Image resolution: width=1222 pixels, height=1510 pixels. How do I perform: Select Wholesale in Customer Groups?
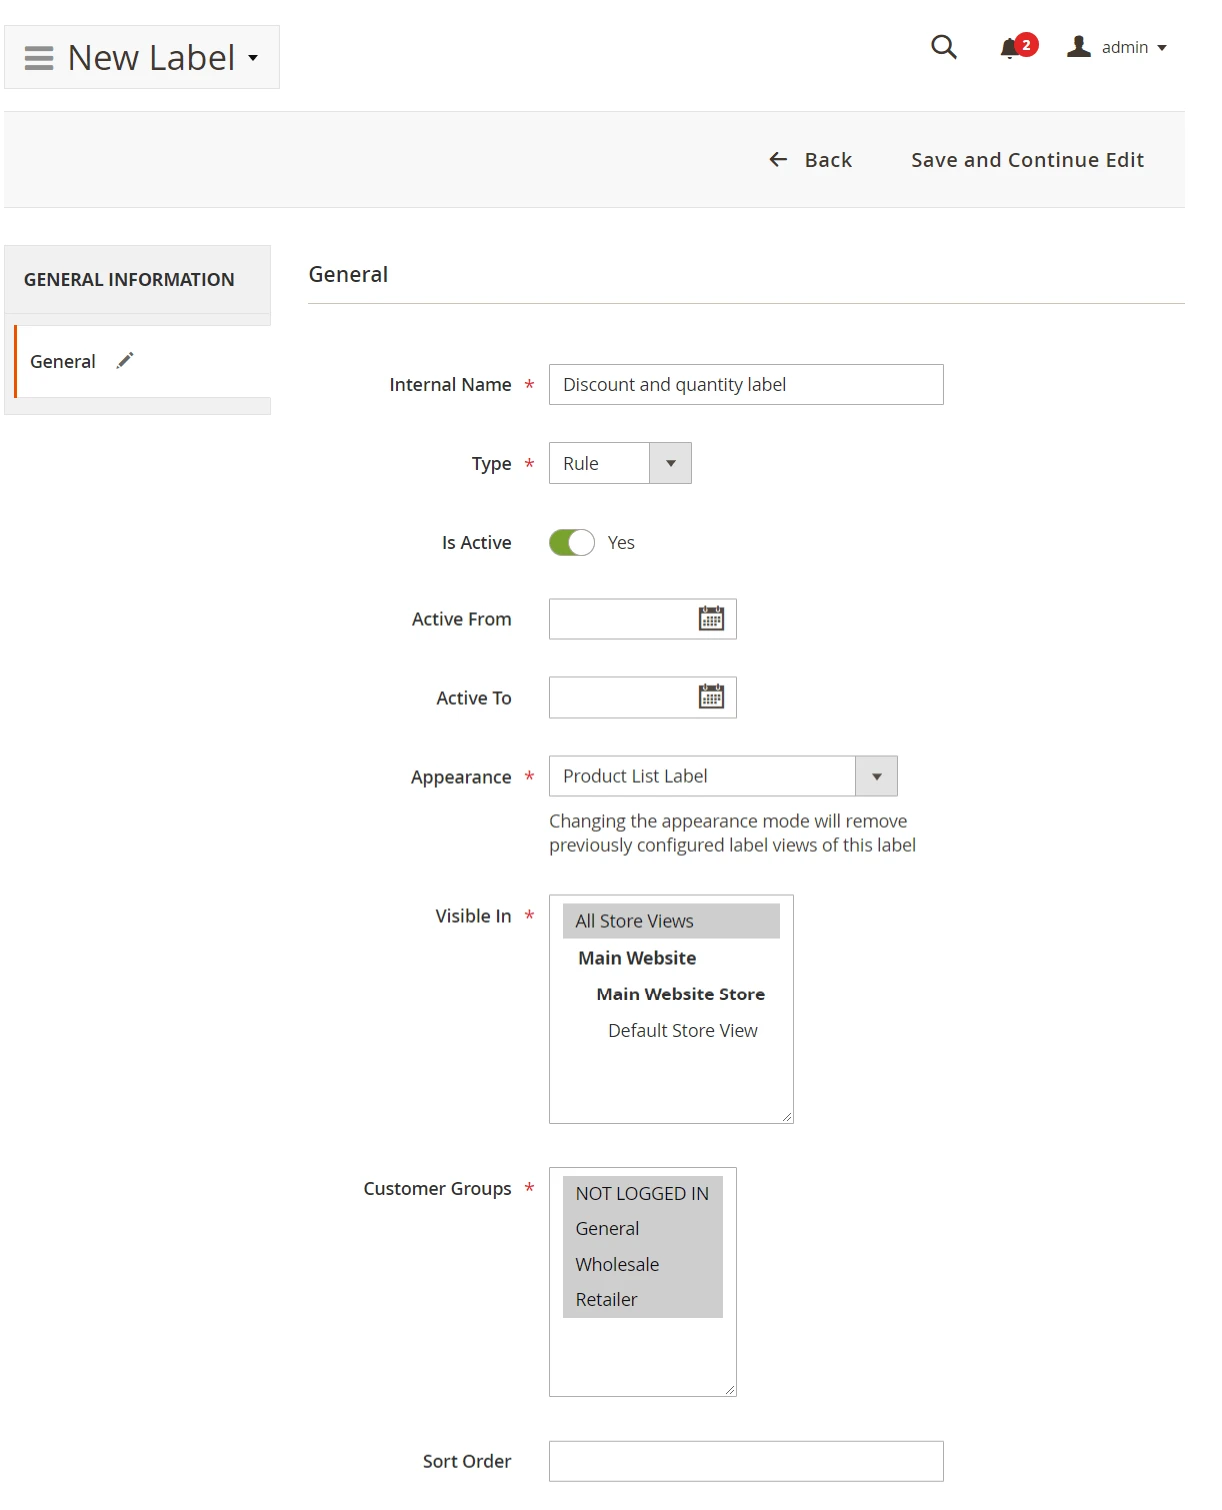click(617, 1265)
